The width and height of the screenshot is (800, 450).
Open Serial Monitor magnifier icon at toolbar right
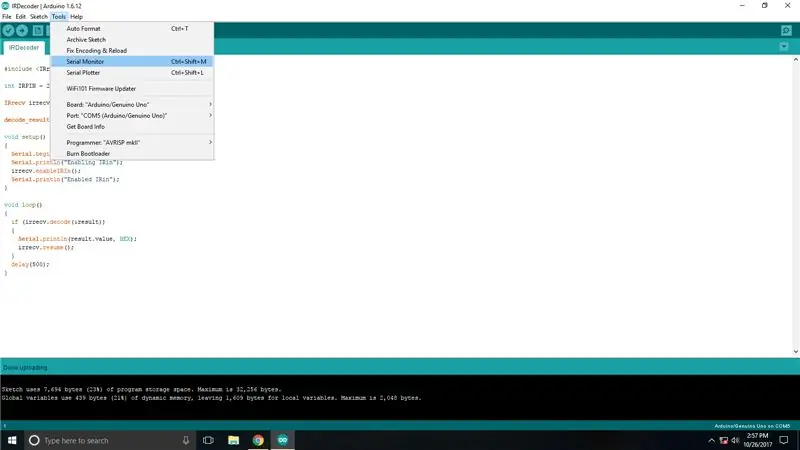coord(786,31)
